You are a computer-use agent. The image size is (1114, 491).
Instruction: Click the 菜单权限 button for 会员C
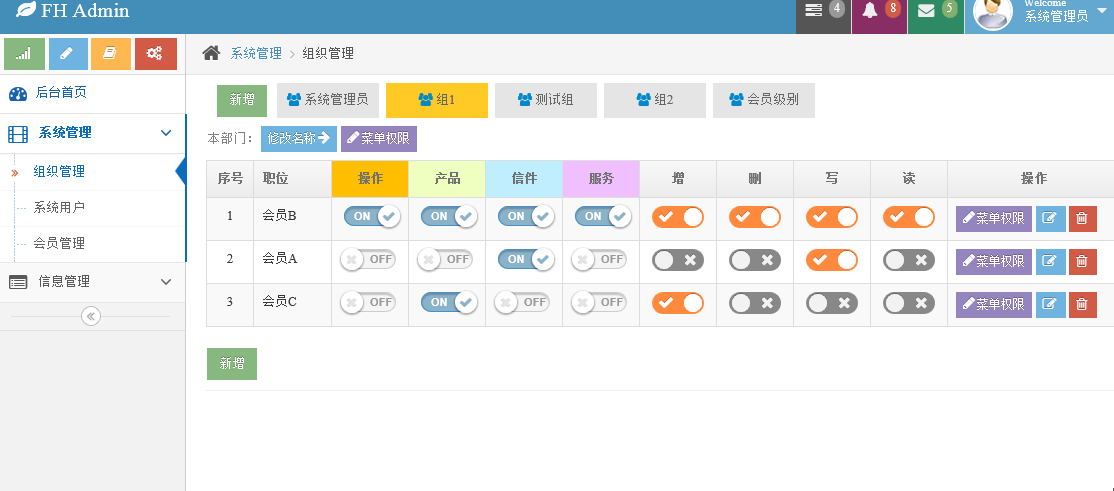[993, 304]
